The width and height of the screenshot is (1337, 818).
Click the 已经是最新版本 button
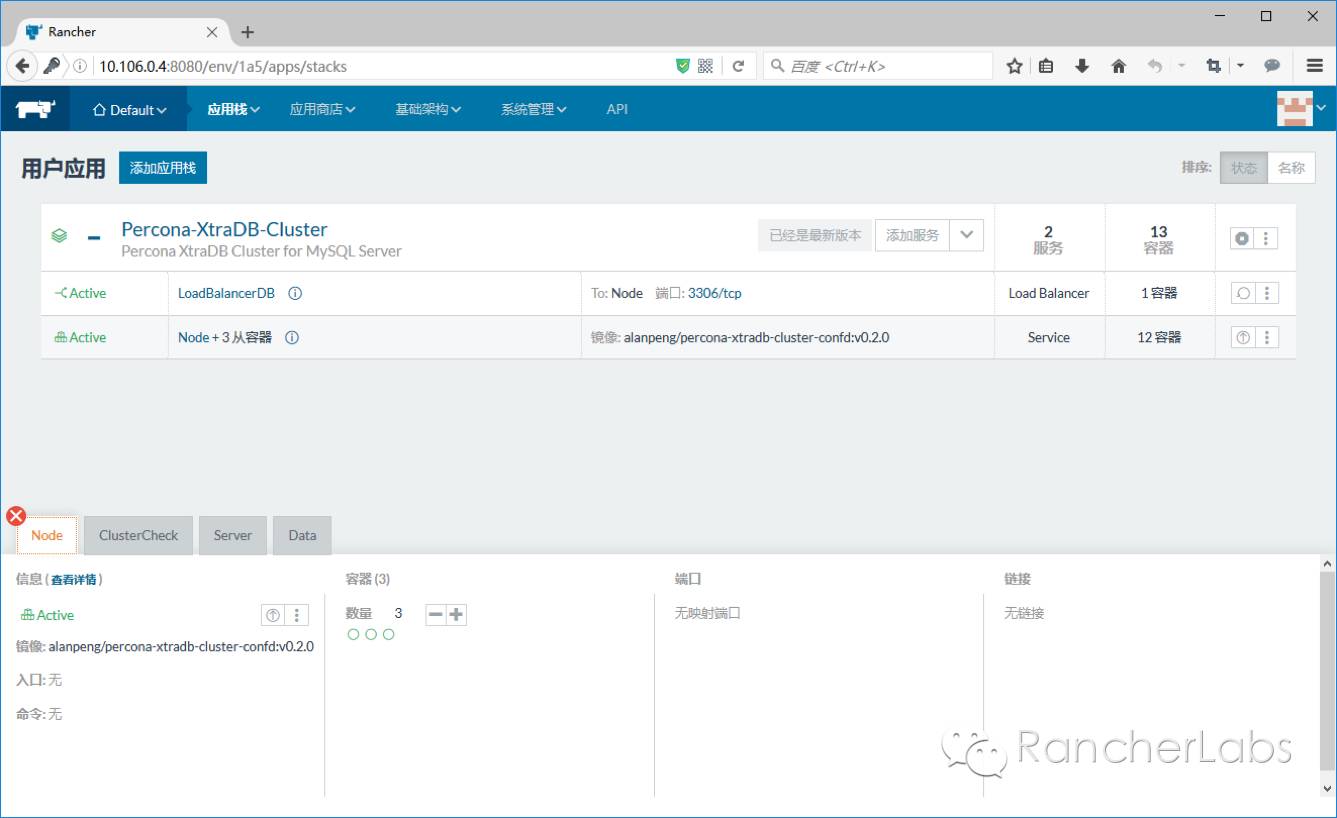[815, 235]
